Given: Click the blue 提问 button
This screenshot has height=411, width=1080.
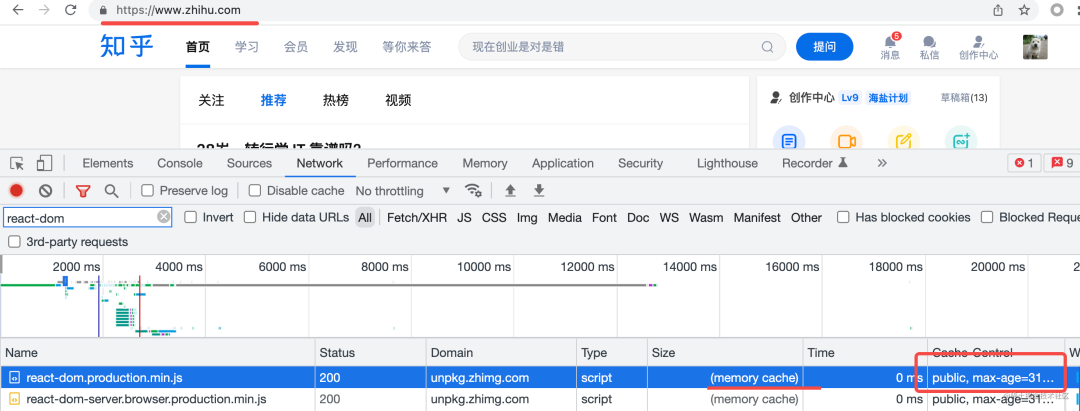Looking at the screenshot, I should click(824, 47).
